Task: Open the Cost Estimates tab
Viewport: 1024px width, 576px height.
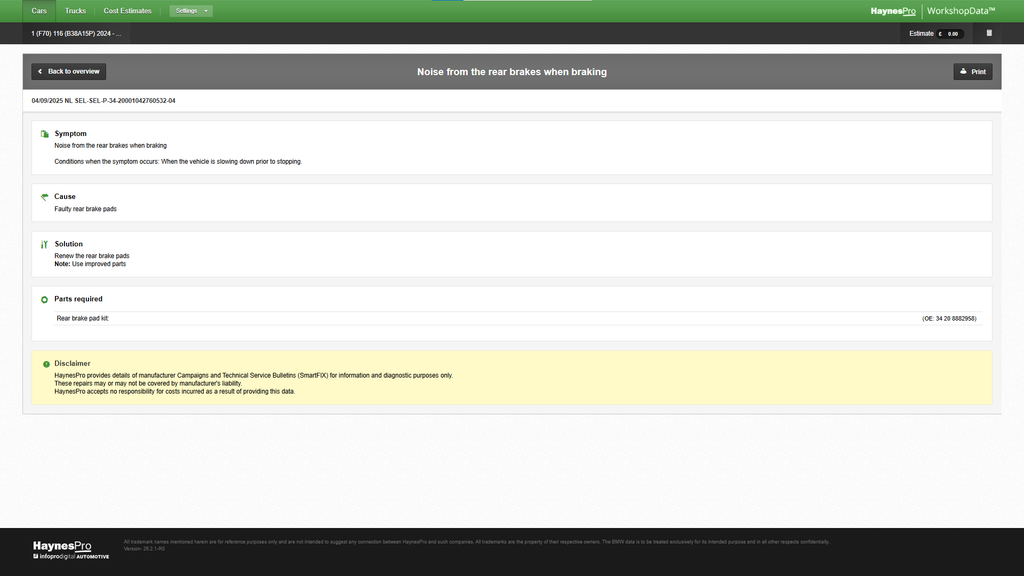Action: pyautogui.click(x=127, y=11)
